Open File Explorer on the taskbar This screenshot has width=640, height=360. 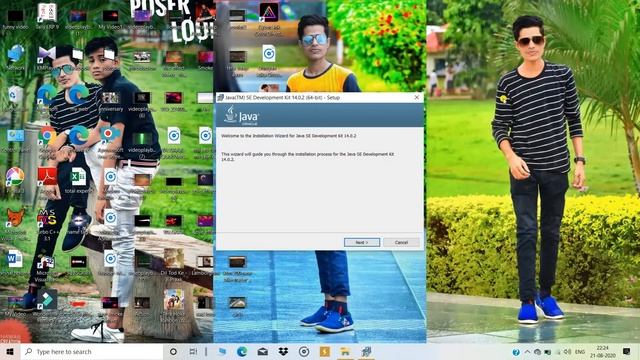point(345,351)
